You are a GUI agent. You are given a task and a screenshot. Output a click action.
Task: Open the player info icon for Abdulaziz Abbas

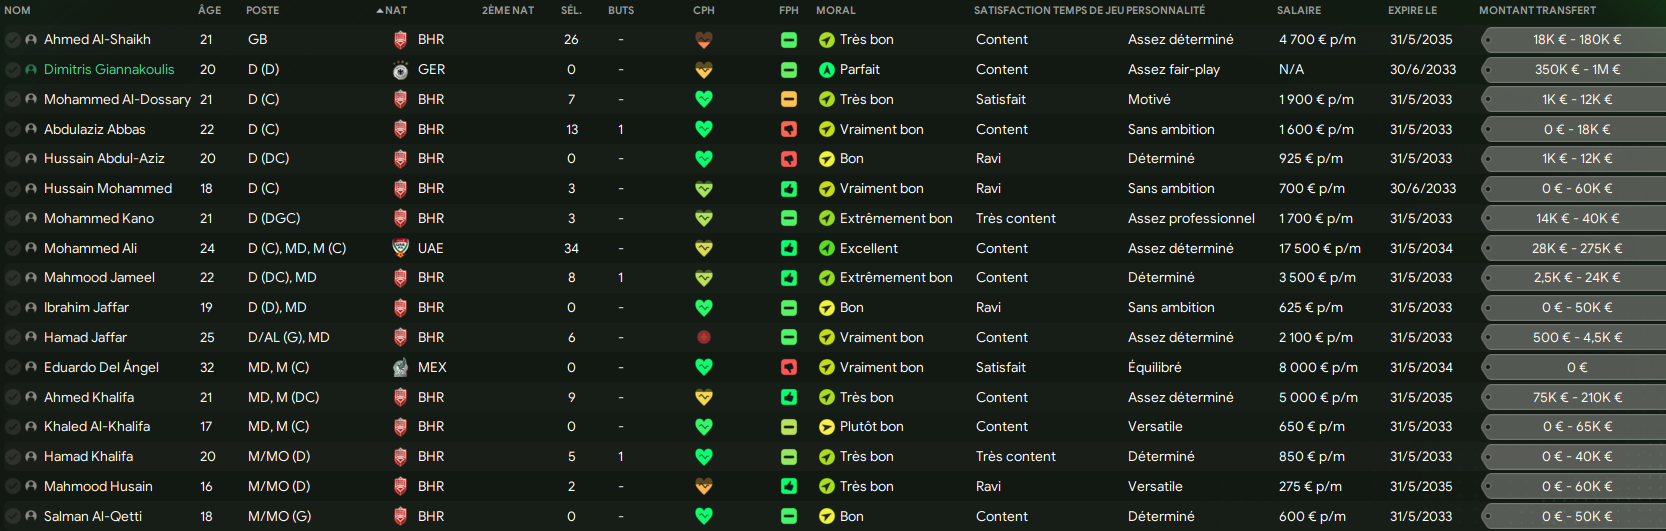(x=31, y=129)
